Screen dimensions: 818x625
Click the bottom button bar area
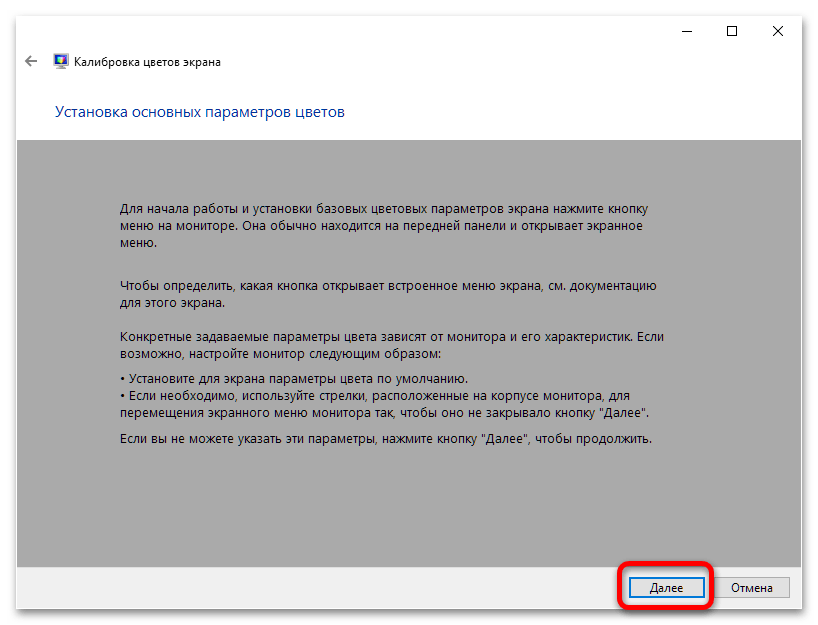(x=300, y=587)
